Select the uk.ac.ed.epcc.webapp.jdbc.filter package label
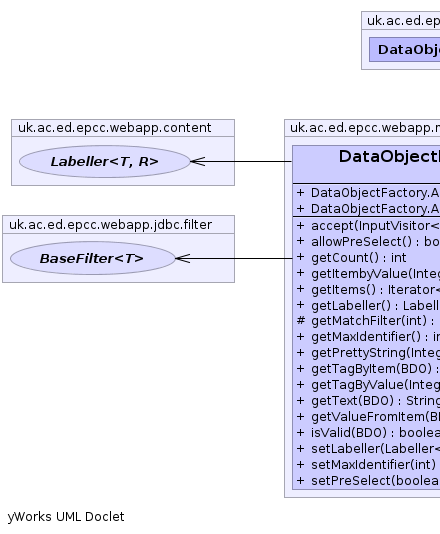 click(x=110, y=225)
